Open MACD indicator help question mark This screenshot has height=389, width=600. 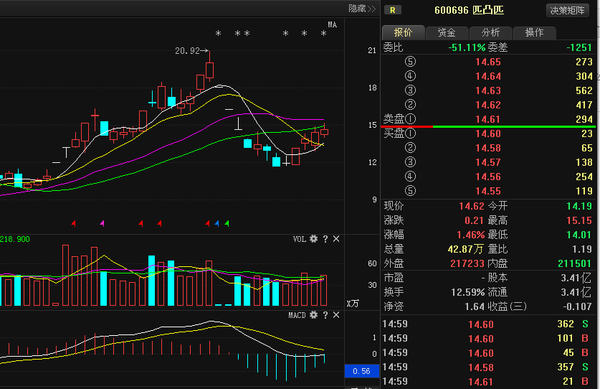click(x=325, y=315)
